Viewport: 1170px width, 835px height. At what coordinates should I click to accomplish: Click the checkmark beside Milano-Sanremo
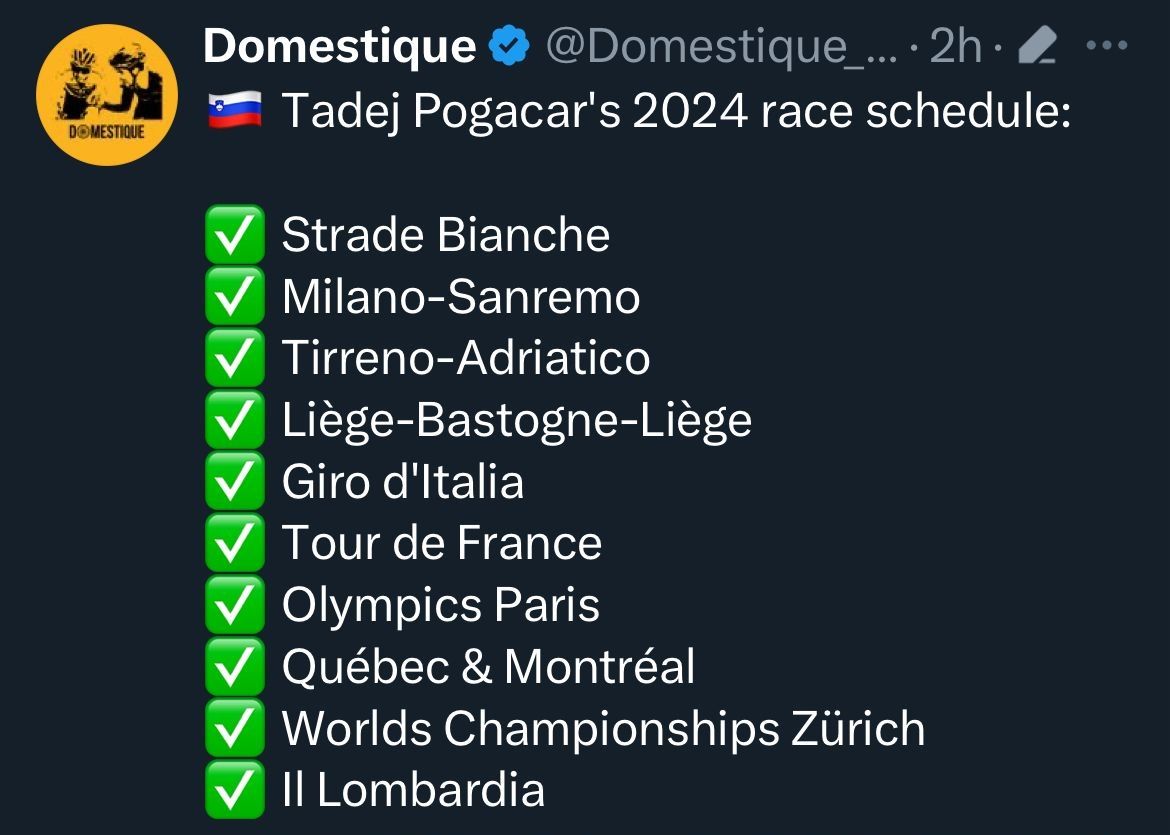pos(235,298)
